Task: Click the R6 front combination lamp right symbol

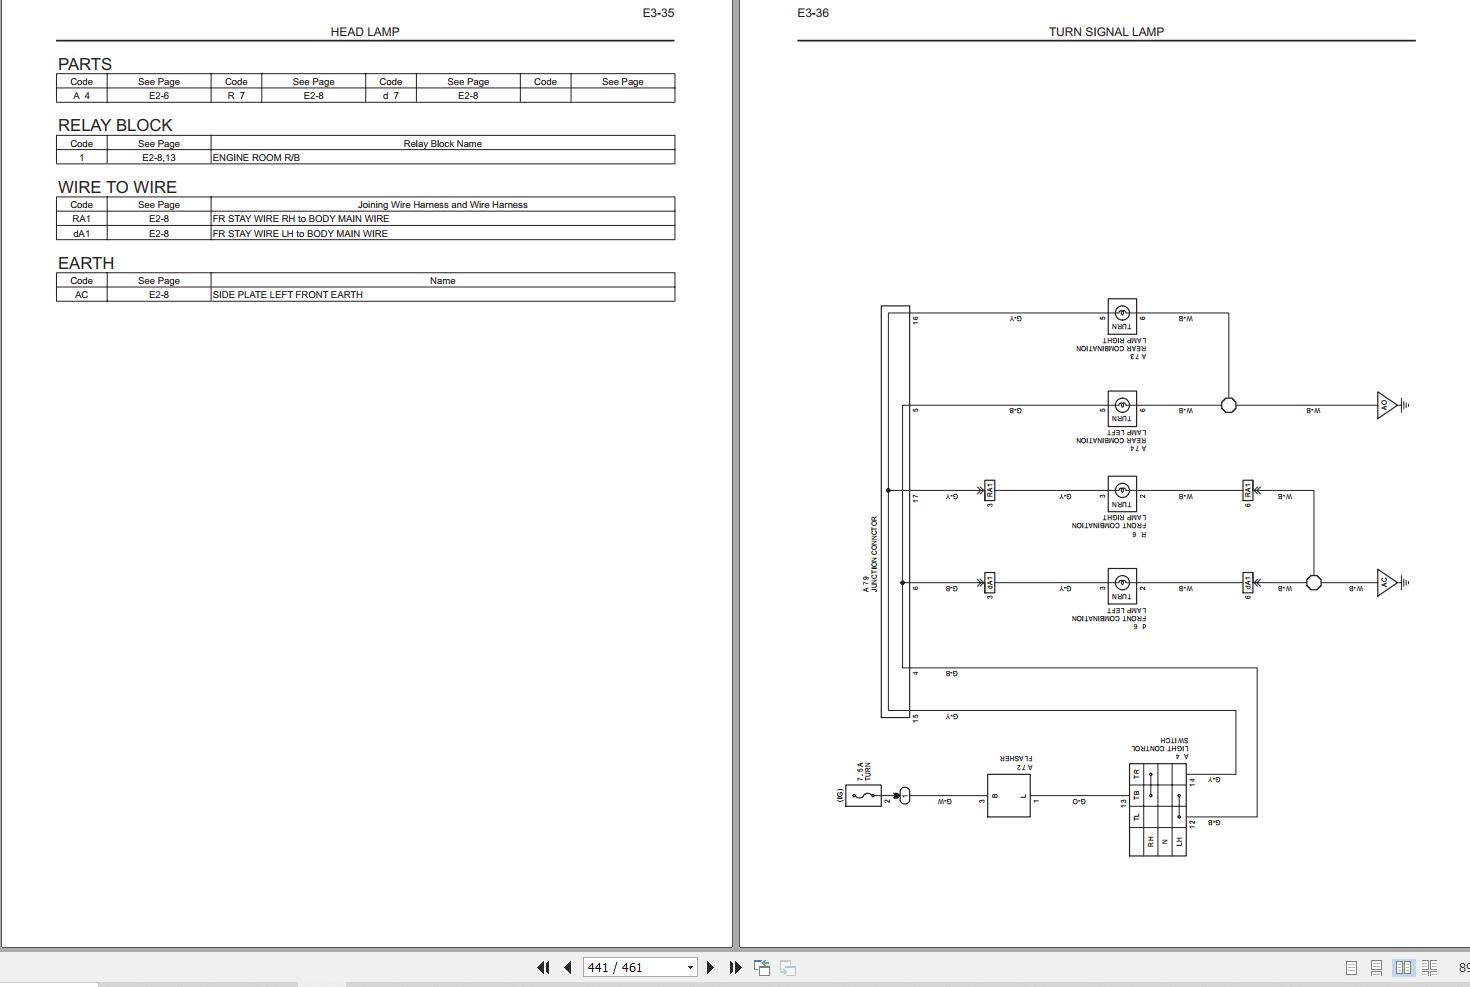Action: click(x=1122, y=493)
